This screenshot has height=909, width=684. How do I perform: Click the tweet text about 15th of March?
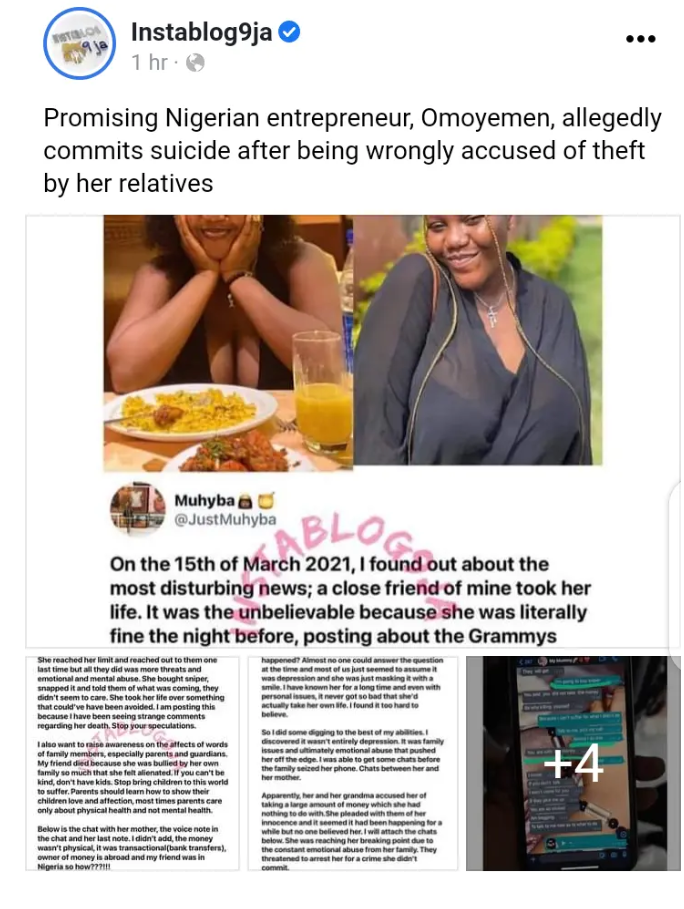[x=350, y=600]
